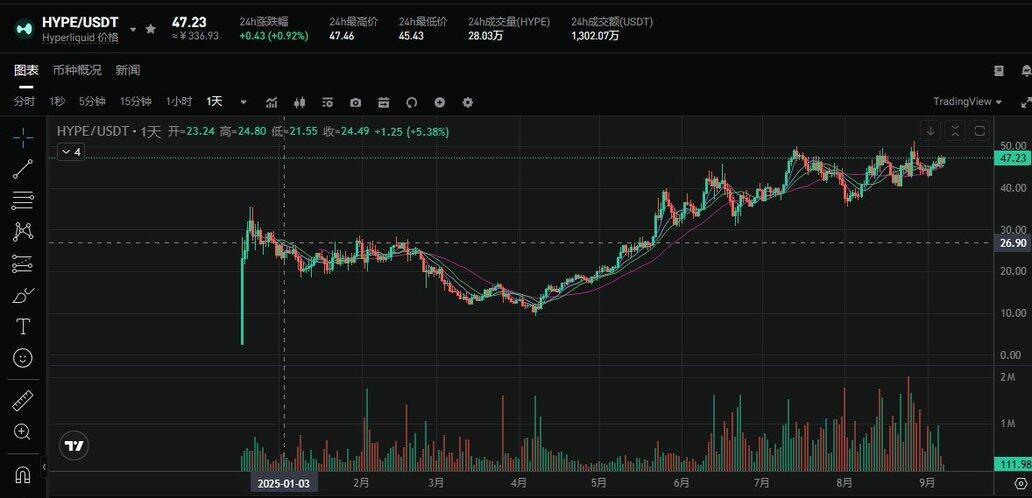1032x498 pixels.
Task: Toggle the magnet snap mode
Action: pos(23,474)
